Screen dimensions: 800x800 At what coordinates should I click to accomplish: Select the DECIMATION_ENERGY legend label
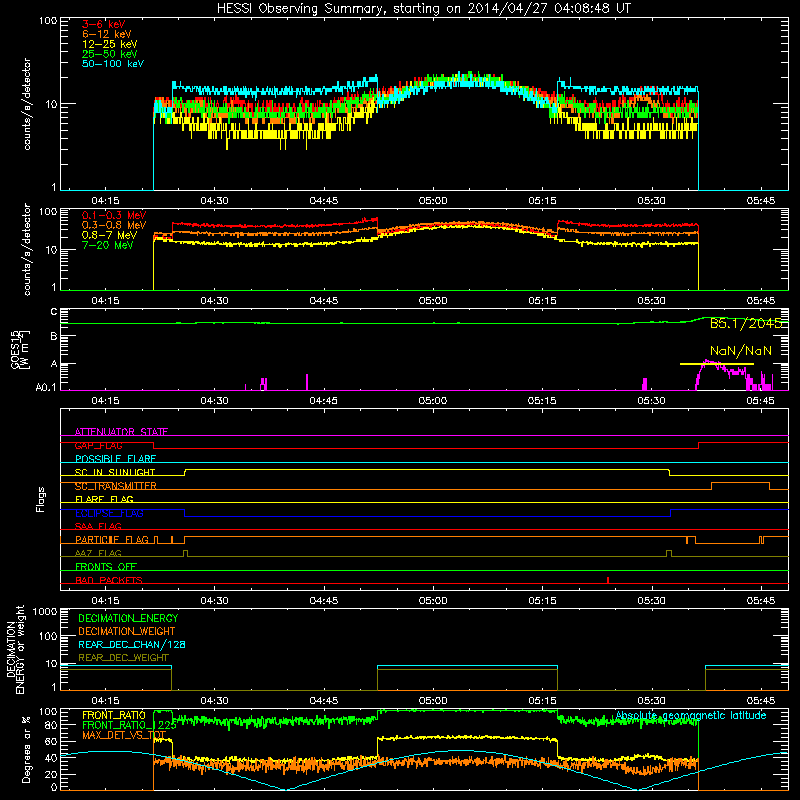point(128,618)
